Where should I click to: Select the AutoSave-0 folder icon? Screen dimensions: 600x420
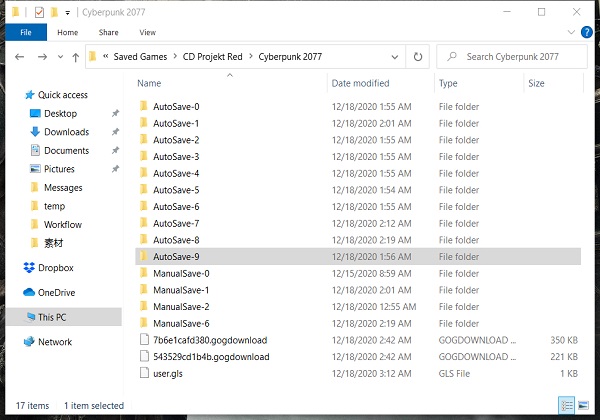pyautogui.click(x=144, y=106)
